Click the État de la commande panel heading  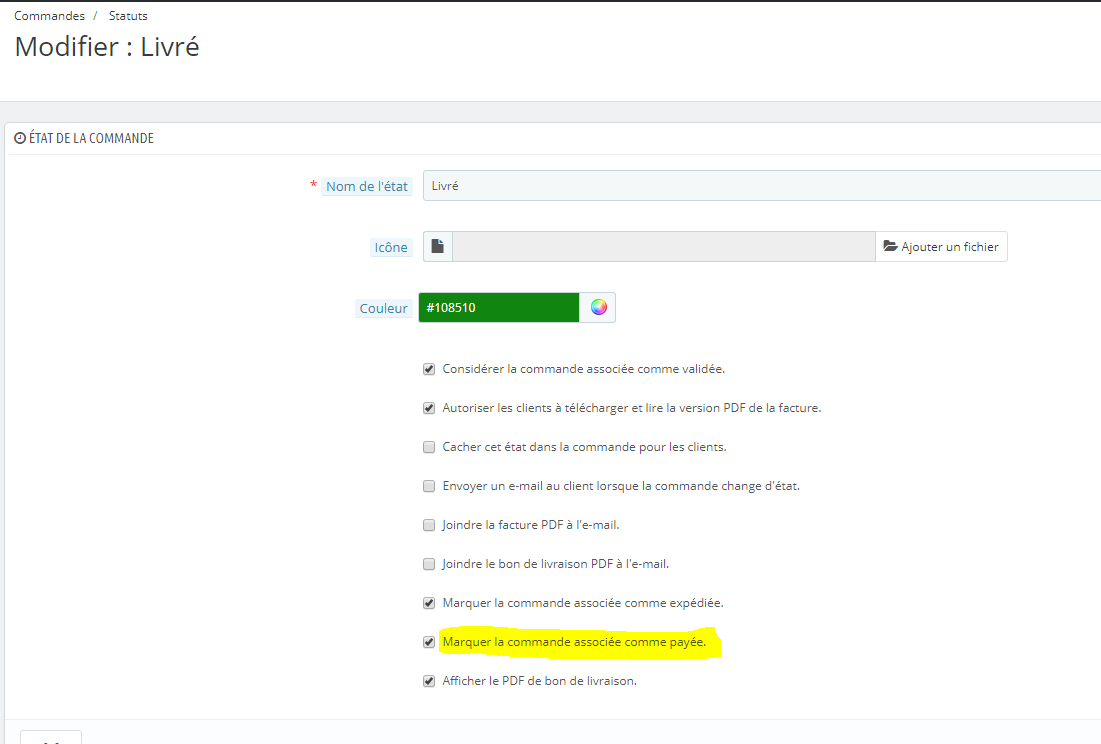[91, 138]
